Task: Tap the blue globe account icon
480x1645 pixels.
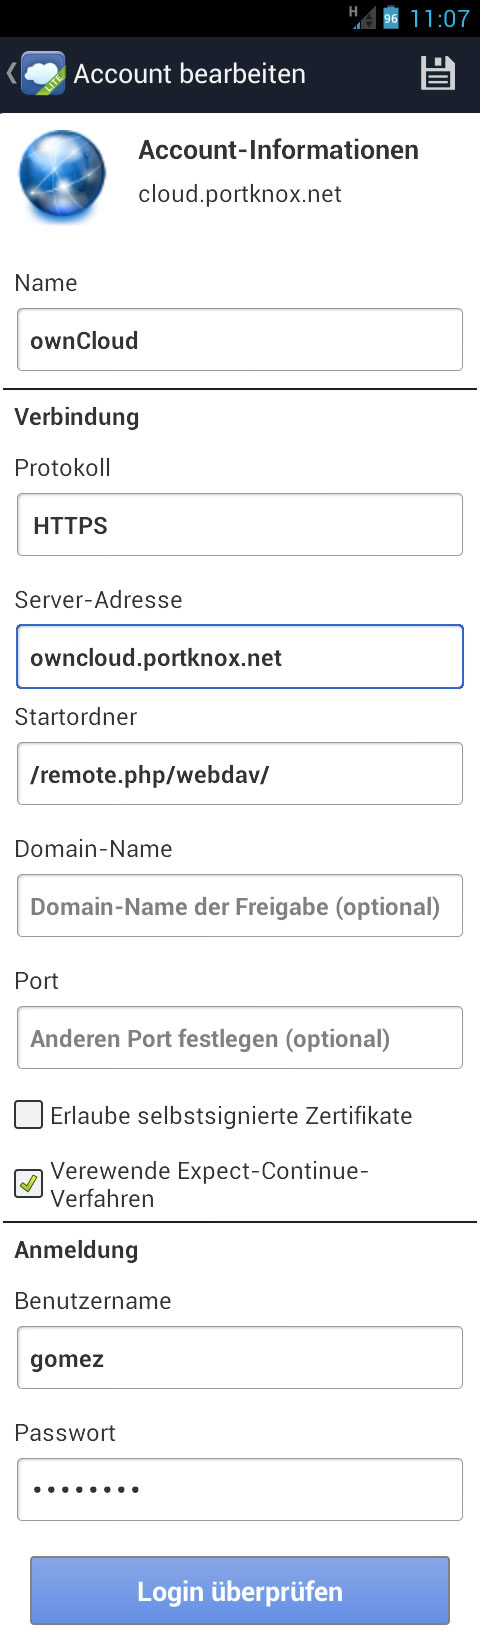Action: 62,176
